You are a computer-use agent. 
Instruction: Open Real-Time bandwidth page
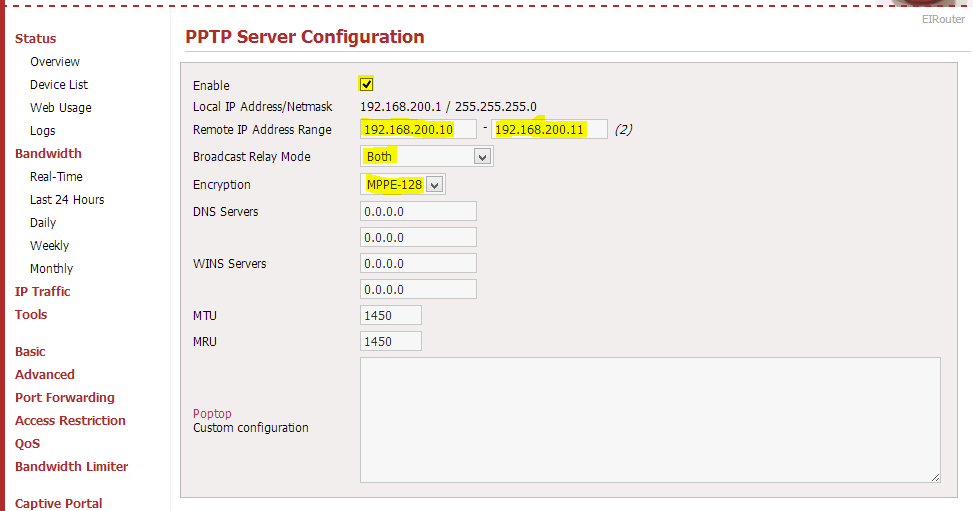(x=56, y=176)
